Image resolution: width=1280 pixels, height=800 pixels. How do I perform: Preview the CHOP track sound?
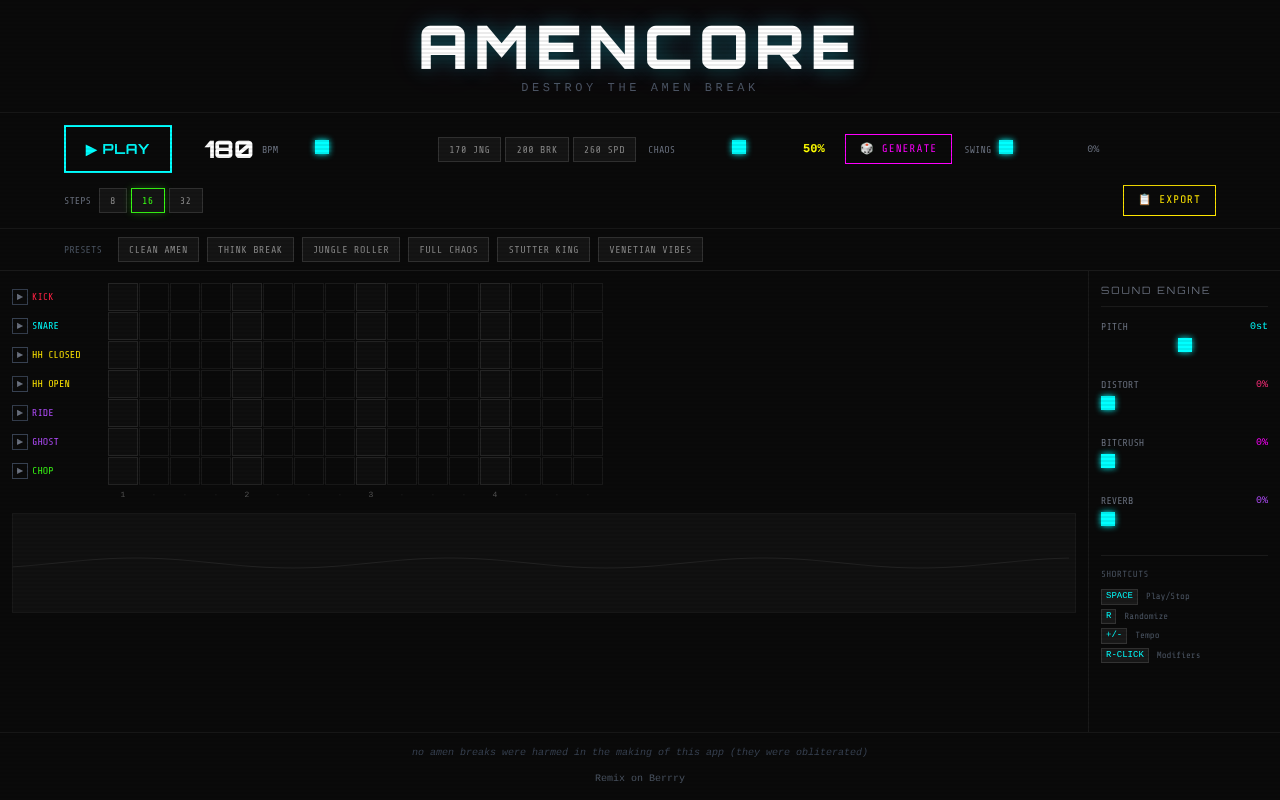tap(20, 471)
